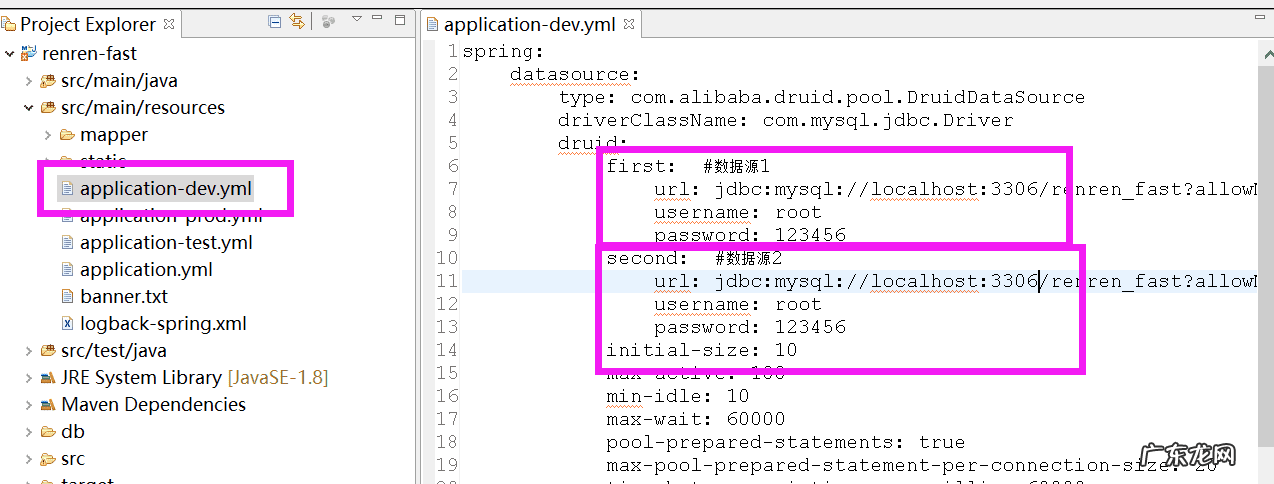Select the Project Explorer tab
The height and width of the screenshot is (484, 1274).
click(88, 24)
